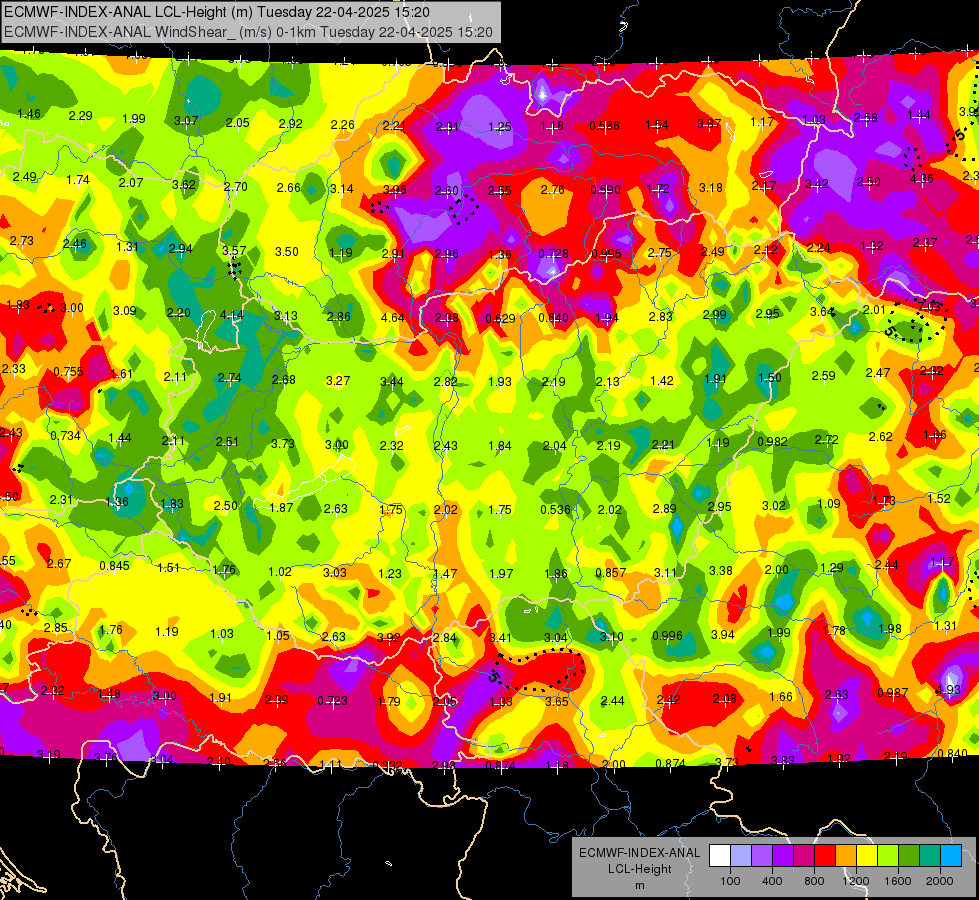Click the legend title ECMWF-INDEX-ANAL
Screen dimensions: 979x900
click(x=639, y=853)
